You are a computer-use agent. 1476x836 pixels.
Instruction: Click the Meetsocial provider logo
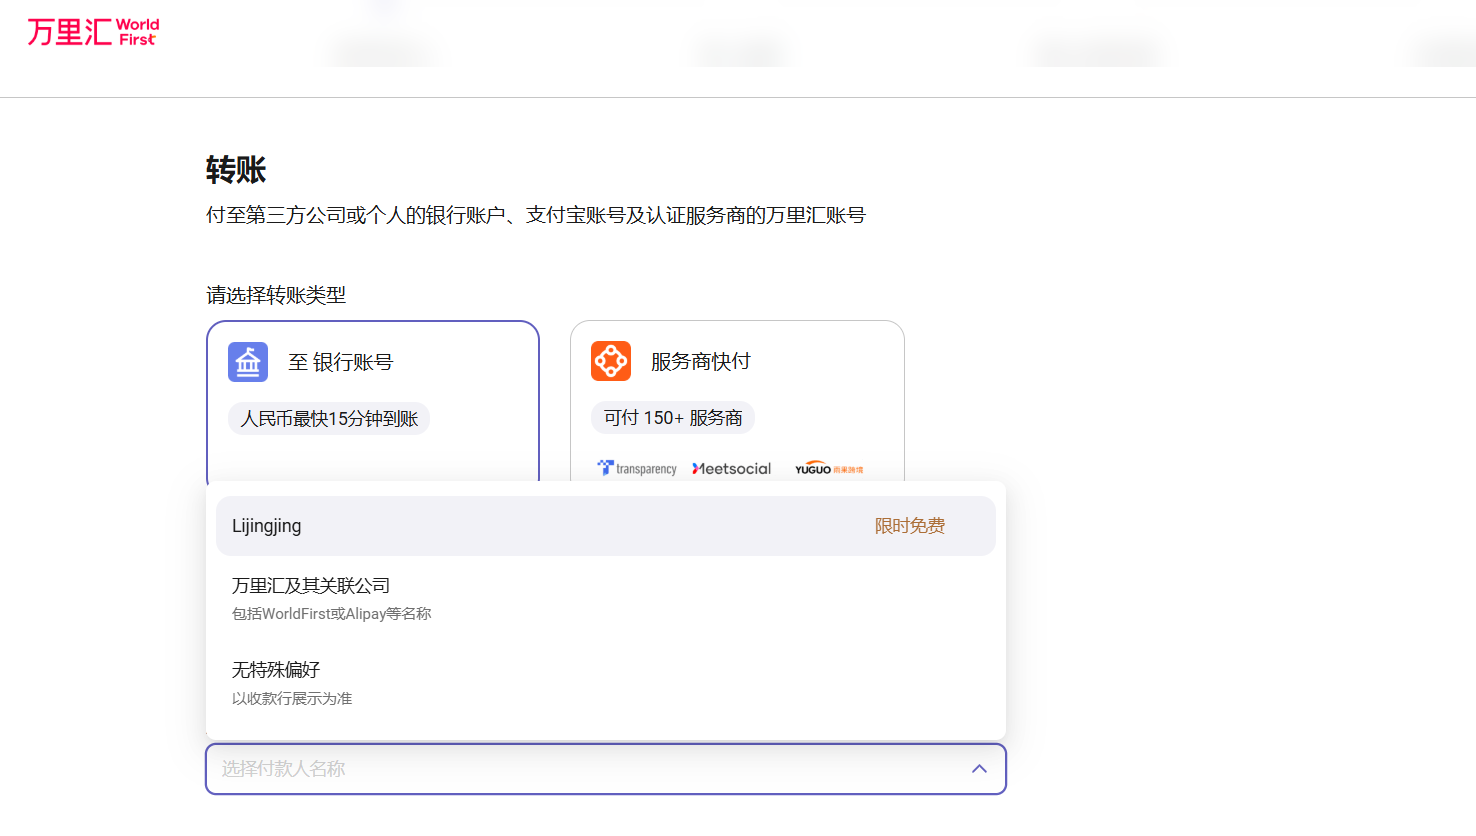click(731, 468)
